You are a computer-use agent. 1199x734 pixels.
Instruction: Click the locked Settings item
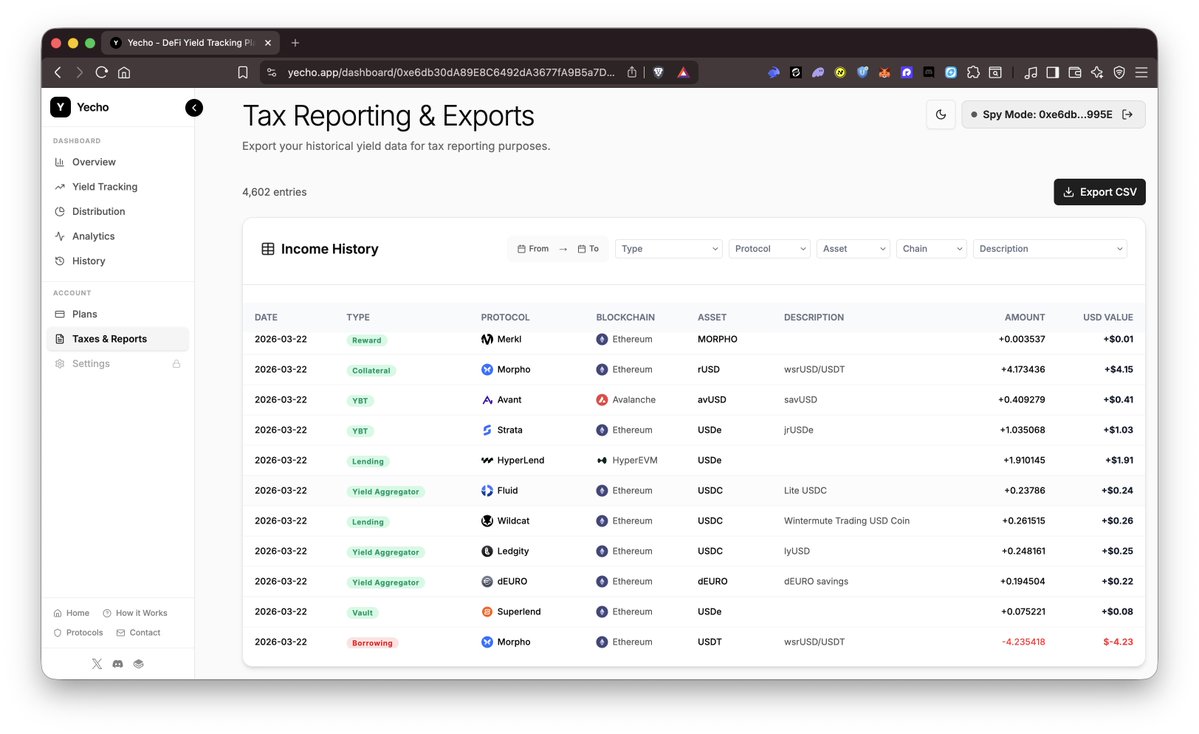118,364
